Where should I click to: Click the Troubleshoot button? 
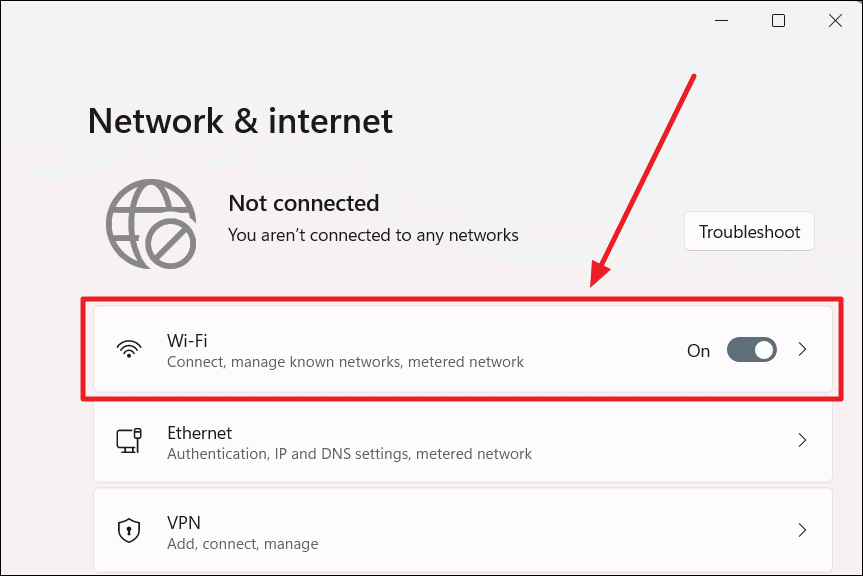coord(749,231)
